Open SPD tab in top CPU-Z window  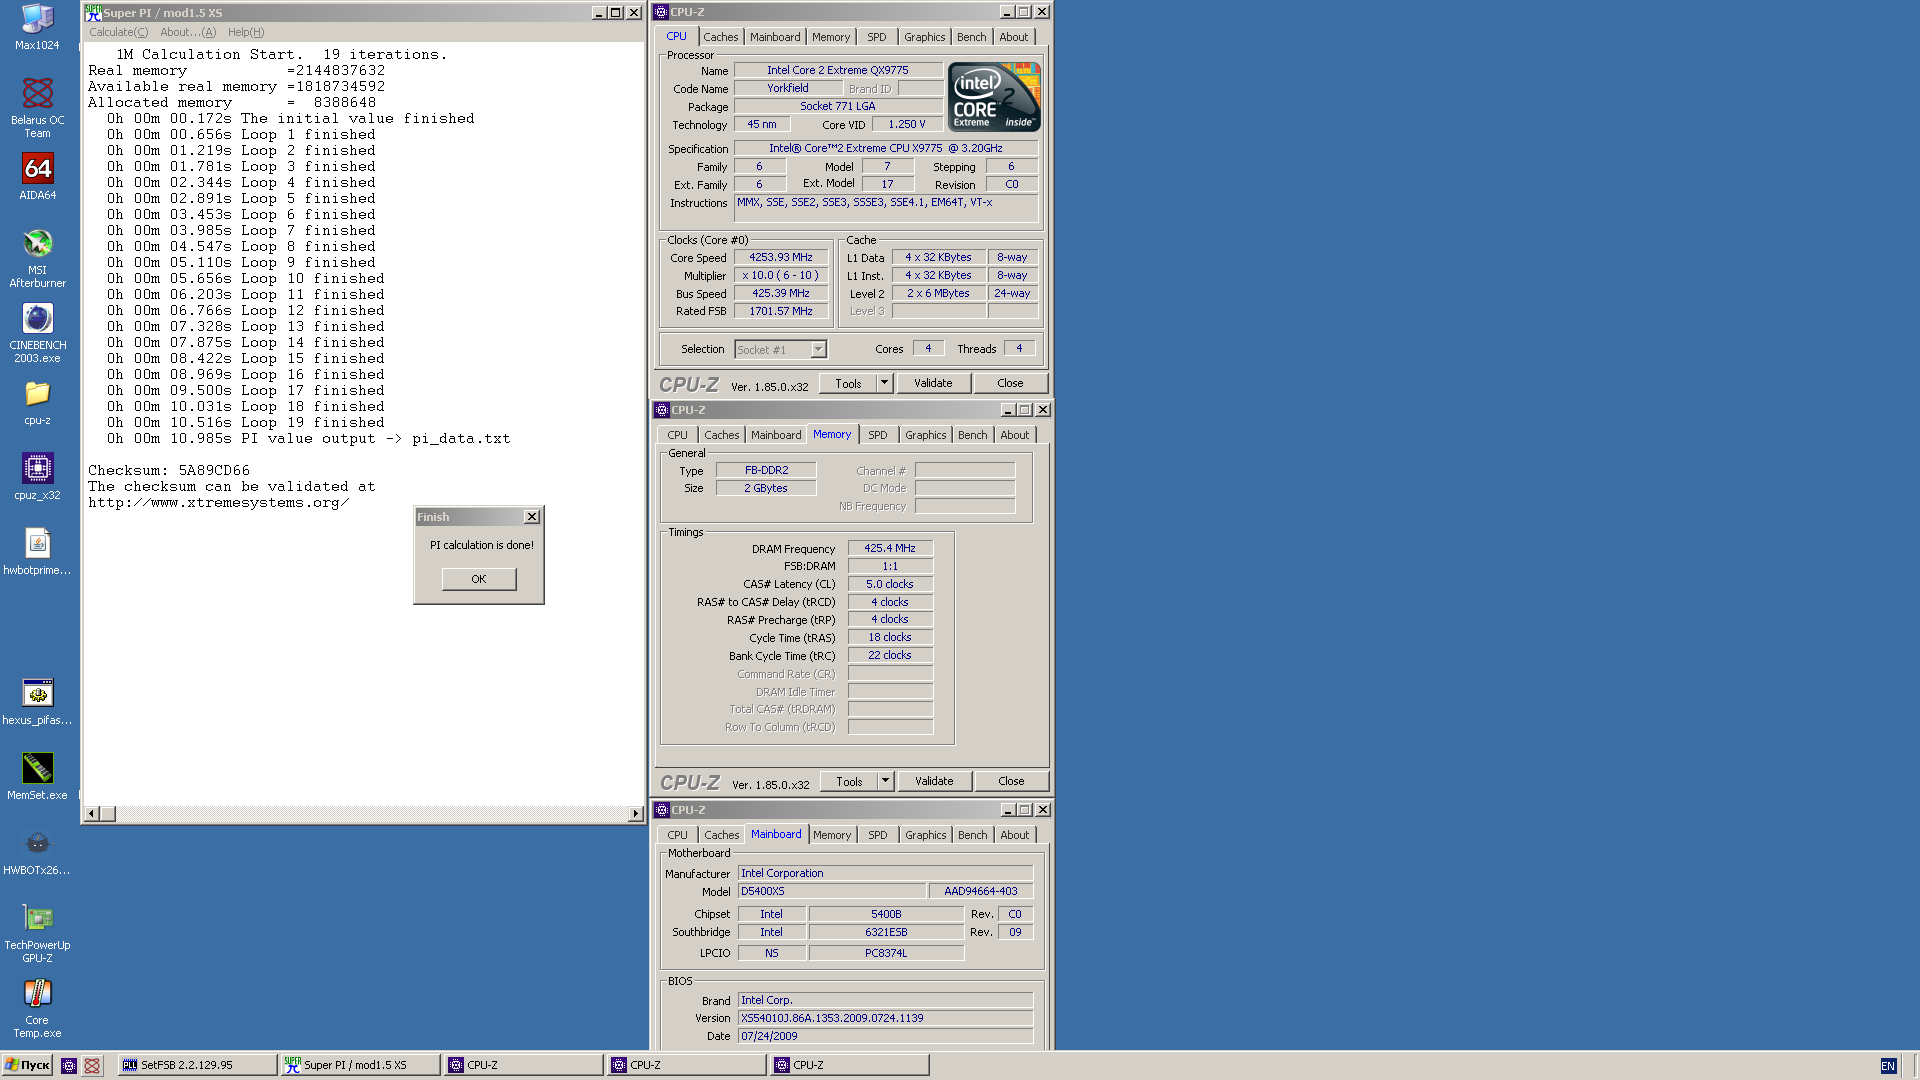(877, 37)
